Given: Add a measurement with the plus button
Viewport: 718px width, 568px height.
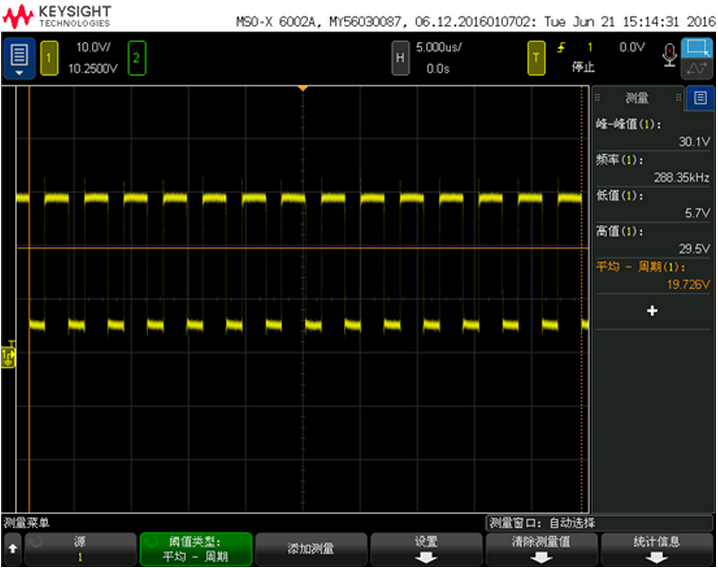Looking at the screenshot, I should (653, 311).
